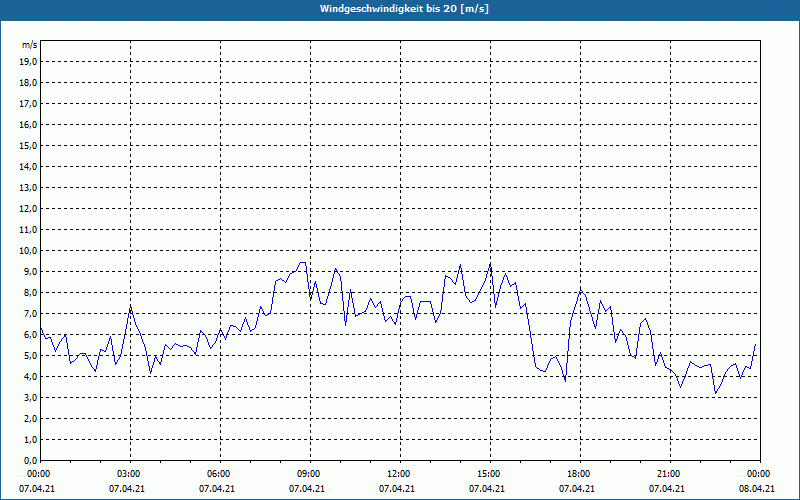Select the m/s unit label
800x500 pixels.
tap(29, 45)
